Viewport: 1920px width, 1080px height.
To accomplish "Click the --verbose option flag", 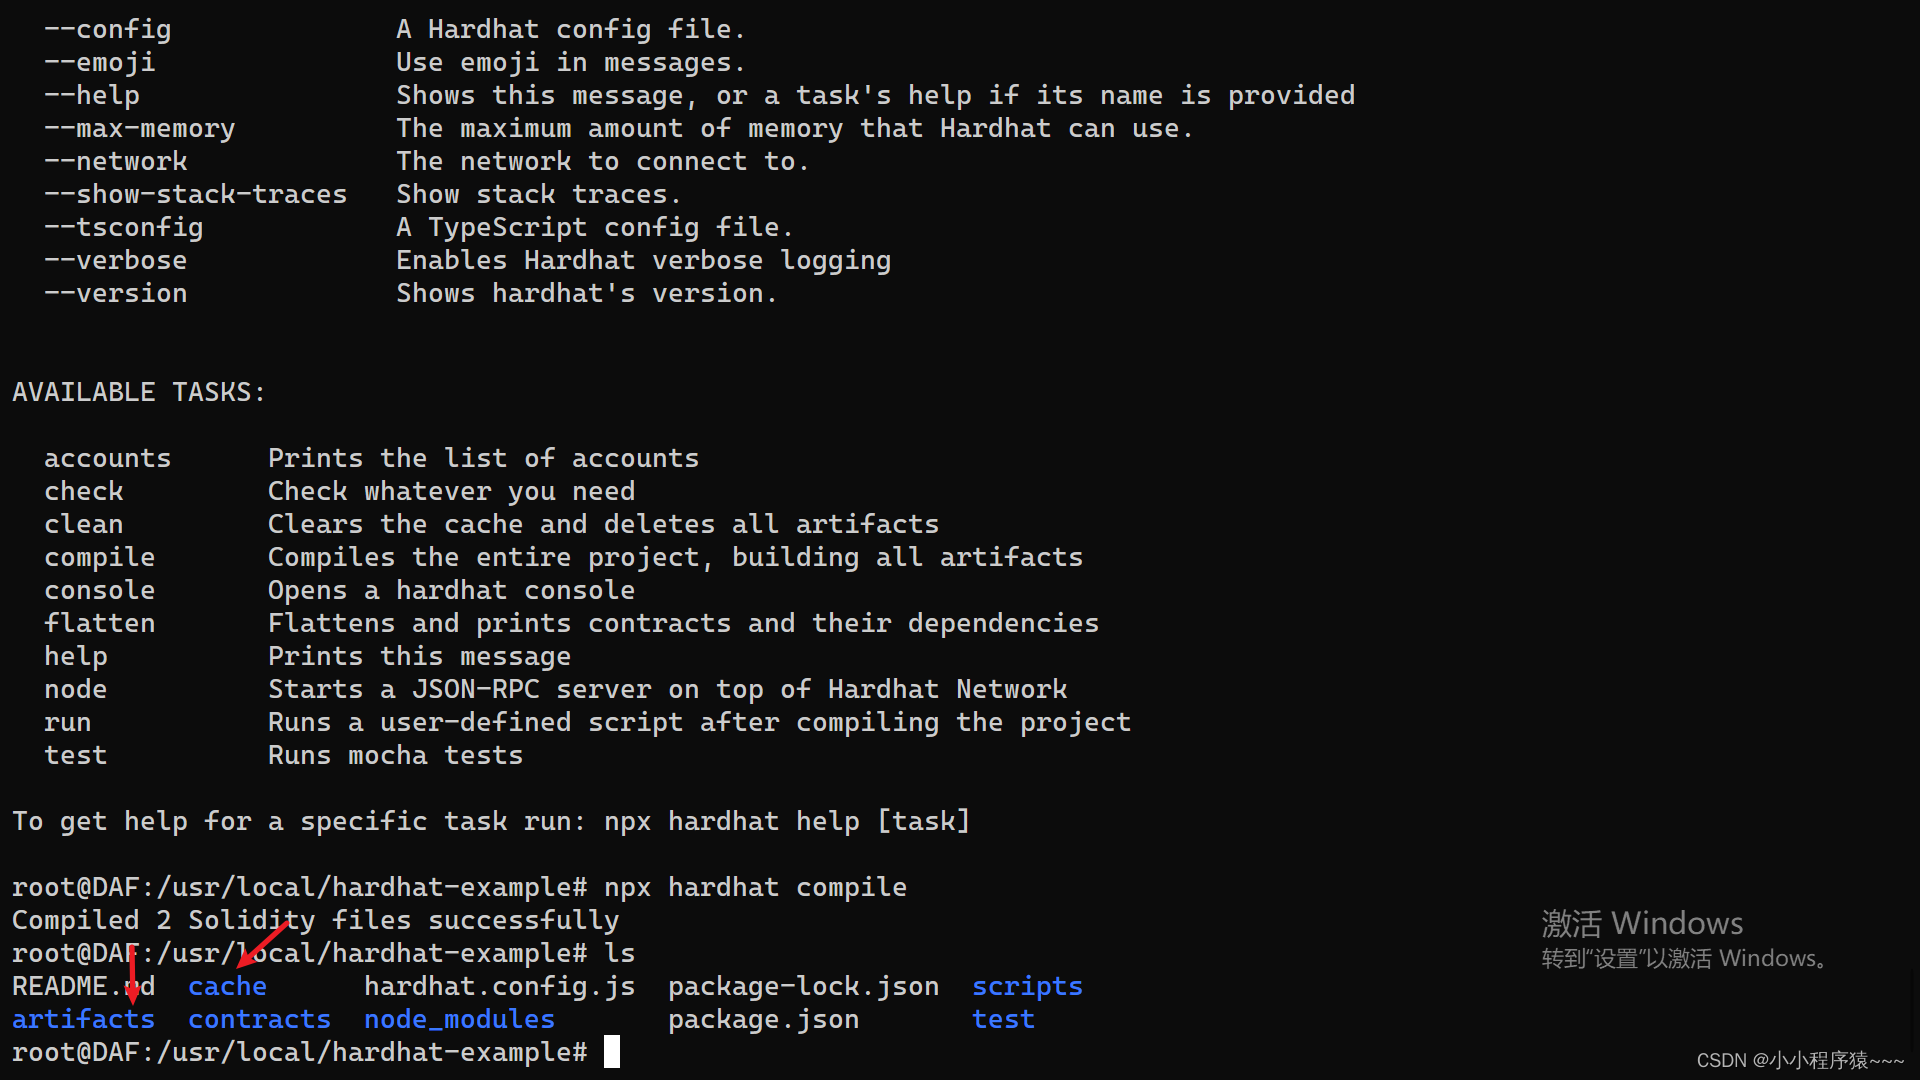I will [115, 260].
